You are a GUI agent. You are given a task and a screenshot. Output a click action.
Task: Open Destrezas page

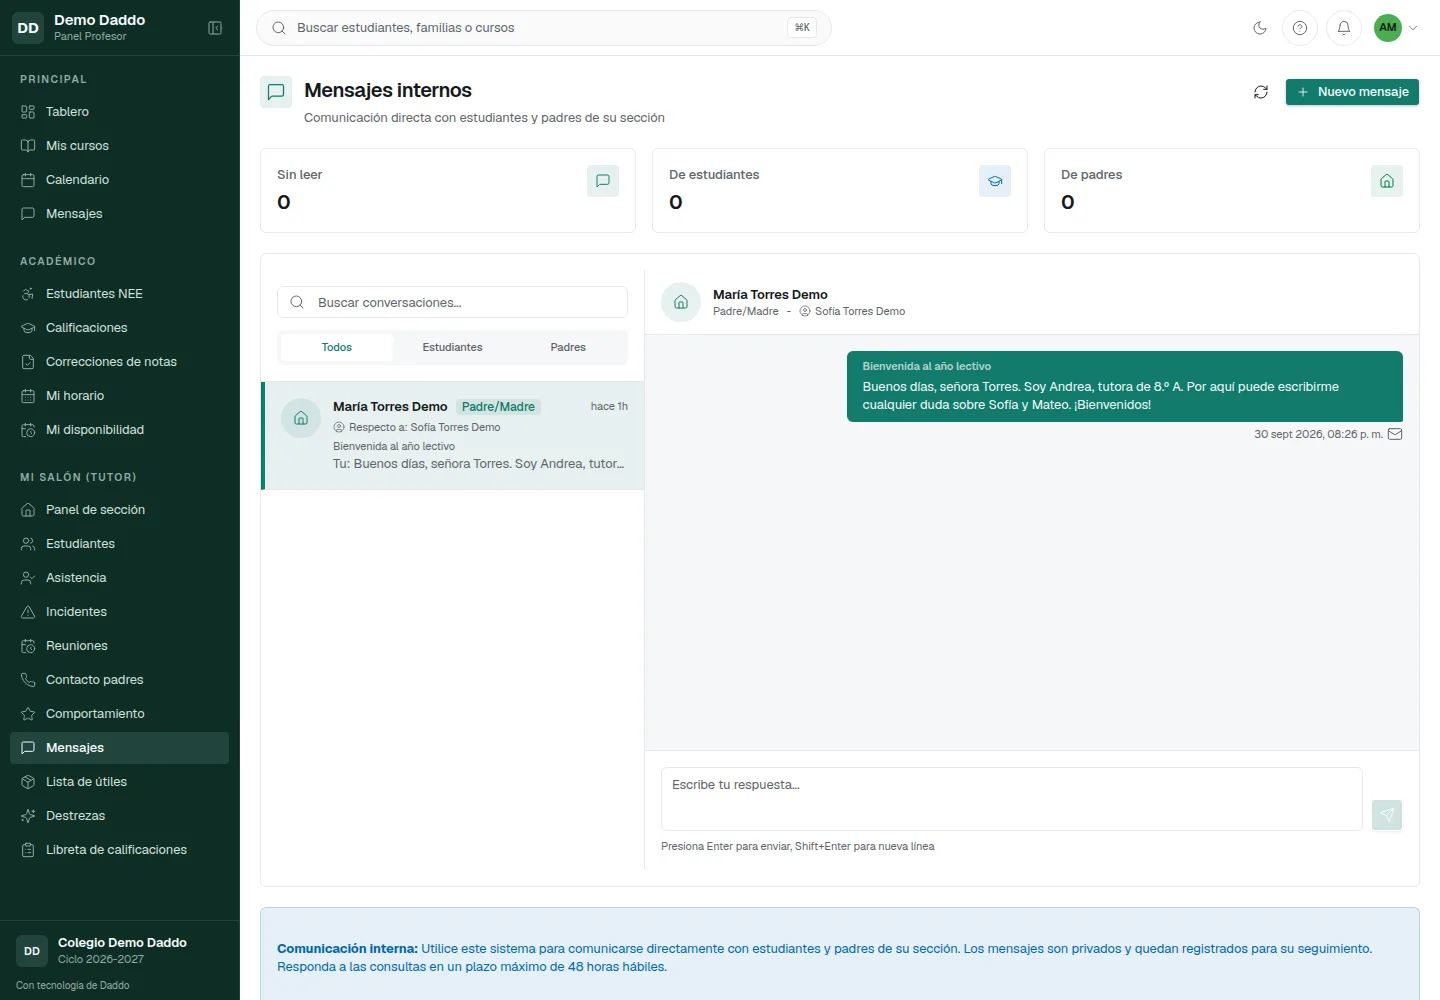tap(120, 816)
